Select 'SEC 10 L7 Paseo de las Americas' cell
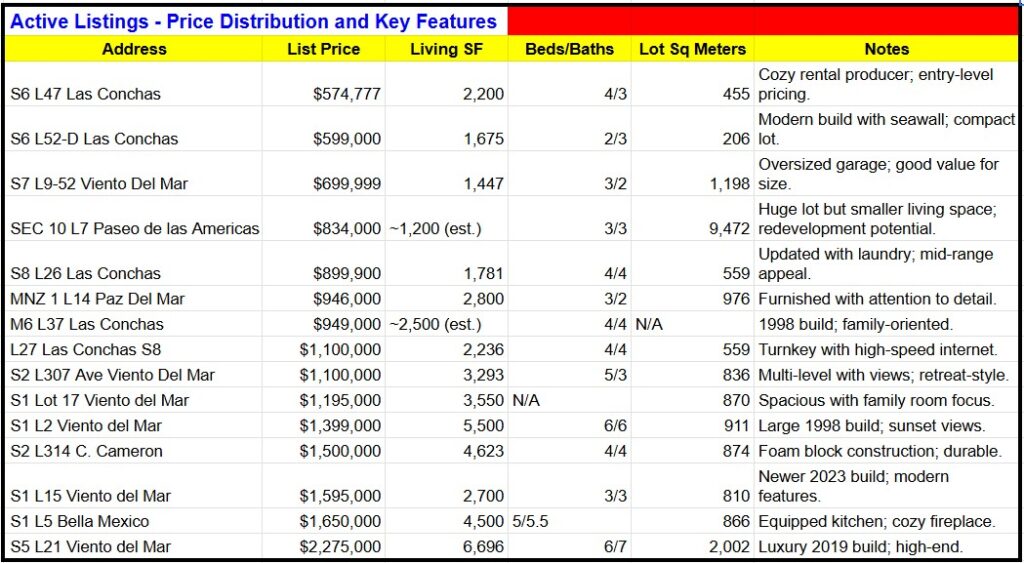This screenshot has width=1024, height=563. click(x=134, y=229)
